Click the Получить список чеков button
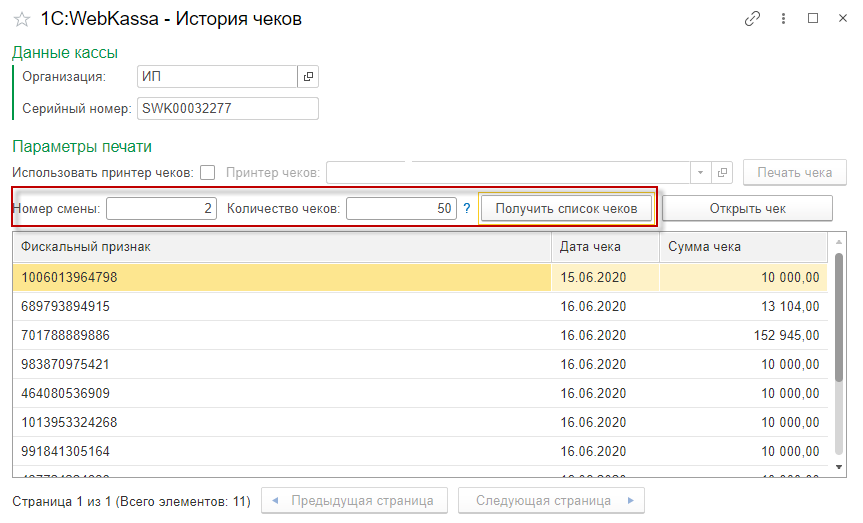The width and height of the screenshot is (863, 523). 566,209
